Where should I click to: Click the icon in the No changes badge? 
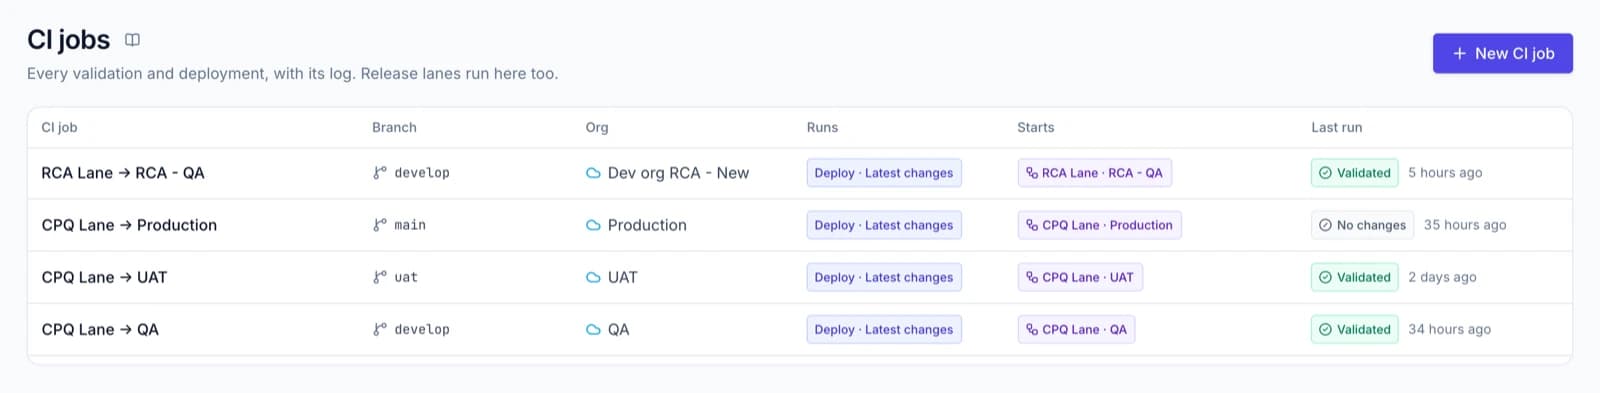click(x=1325, y=225)
